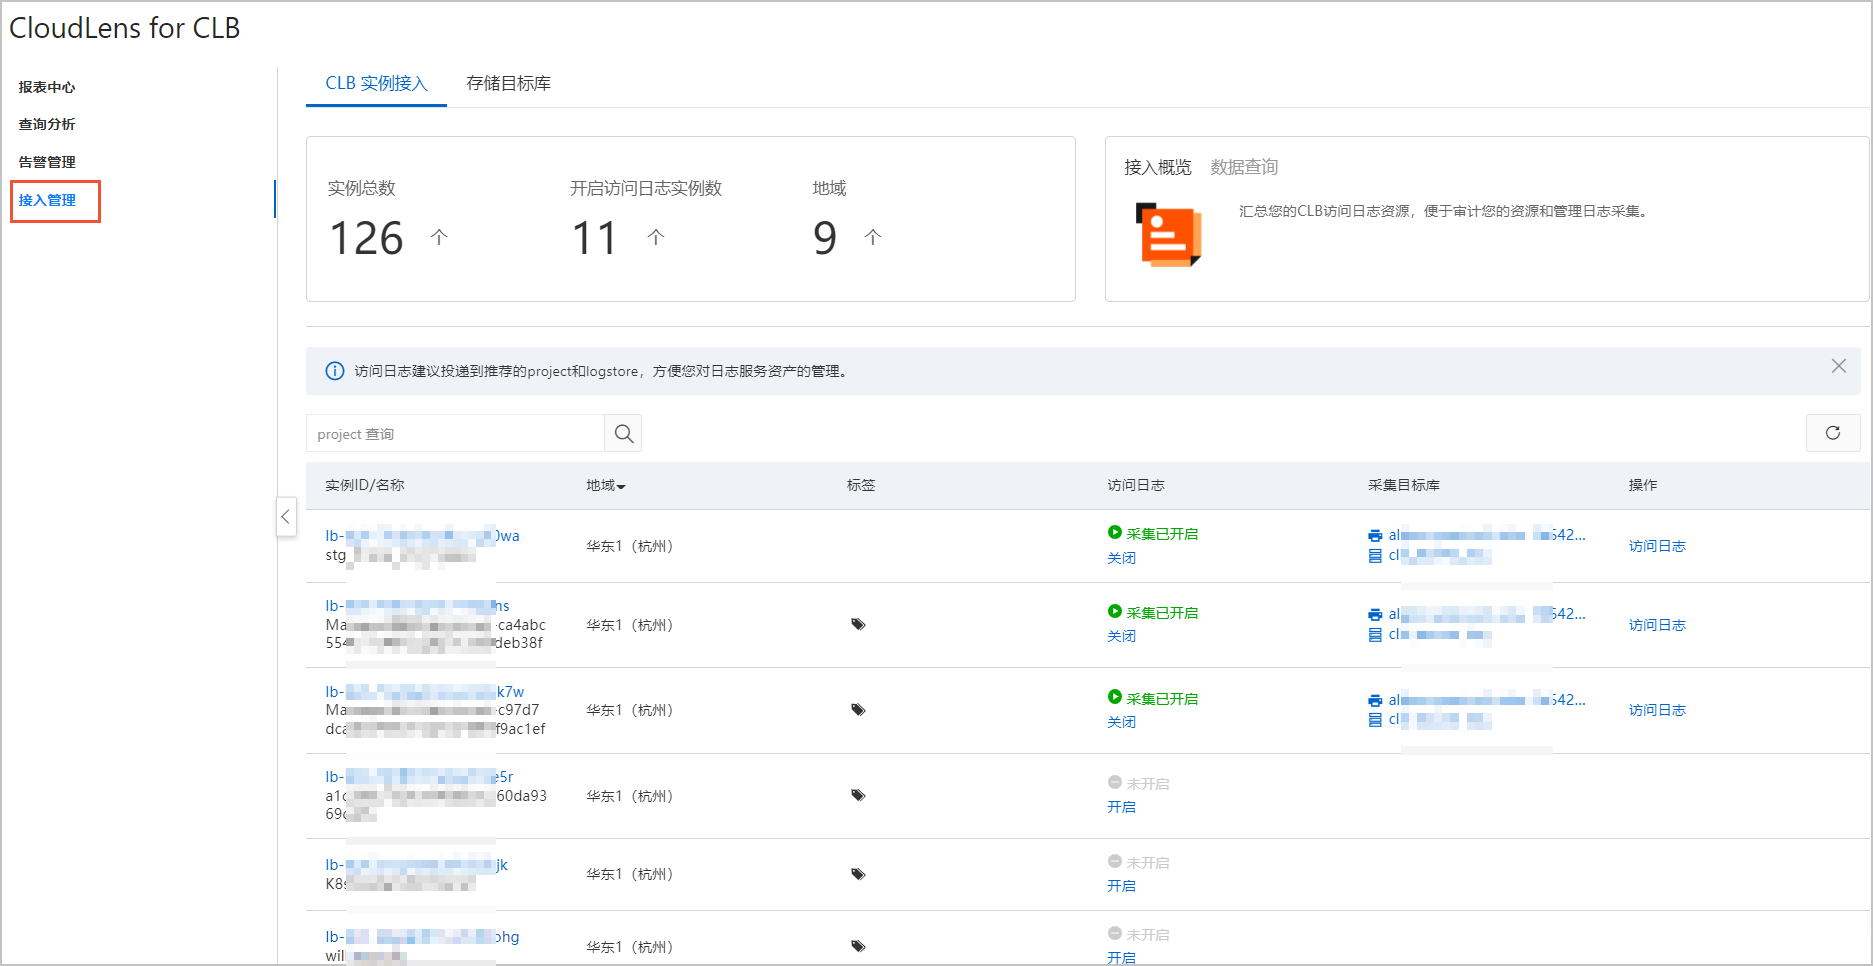Click project icon in first row
This screenshot has width=1873, height=966.
point(1375,536)
